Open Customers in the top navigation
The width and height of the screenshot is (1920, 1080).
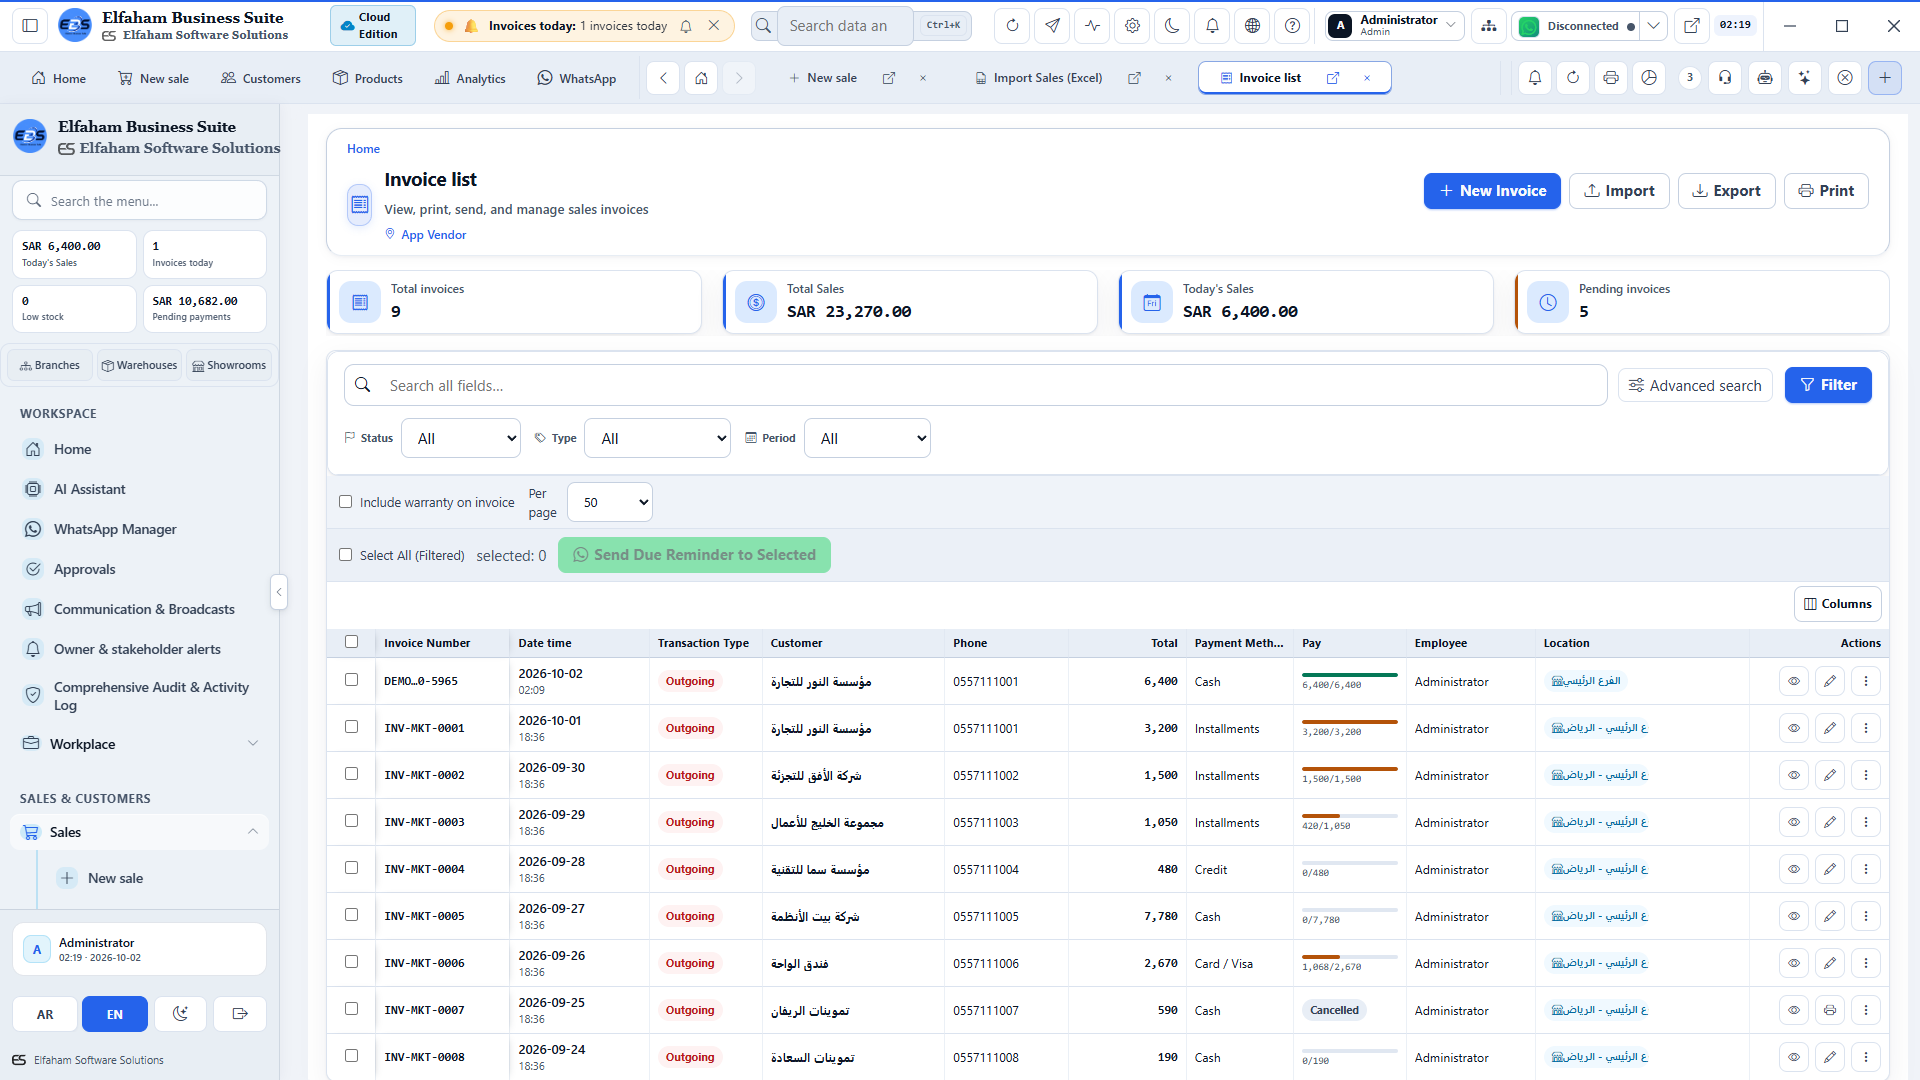pos(260,78)
